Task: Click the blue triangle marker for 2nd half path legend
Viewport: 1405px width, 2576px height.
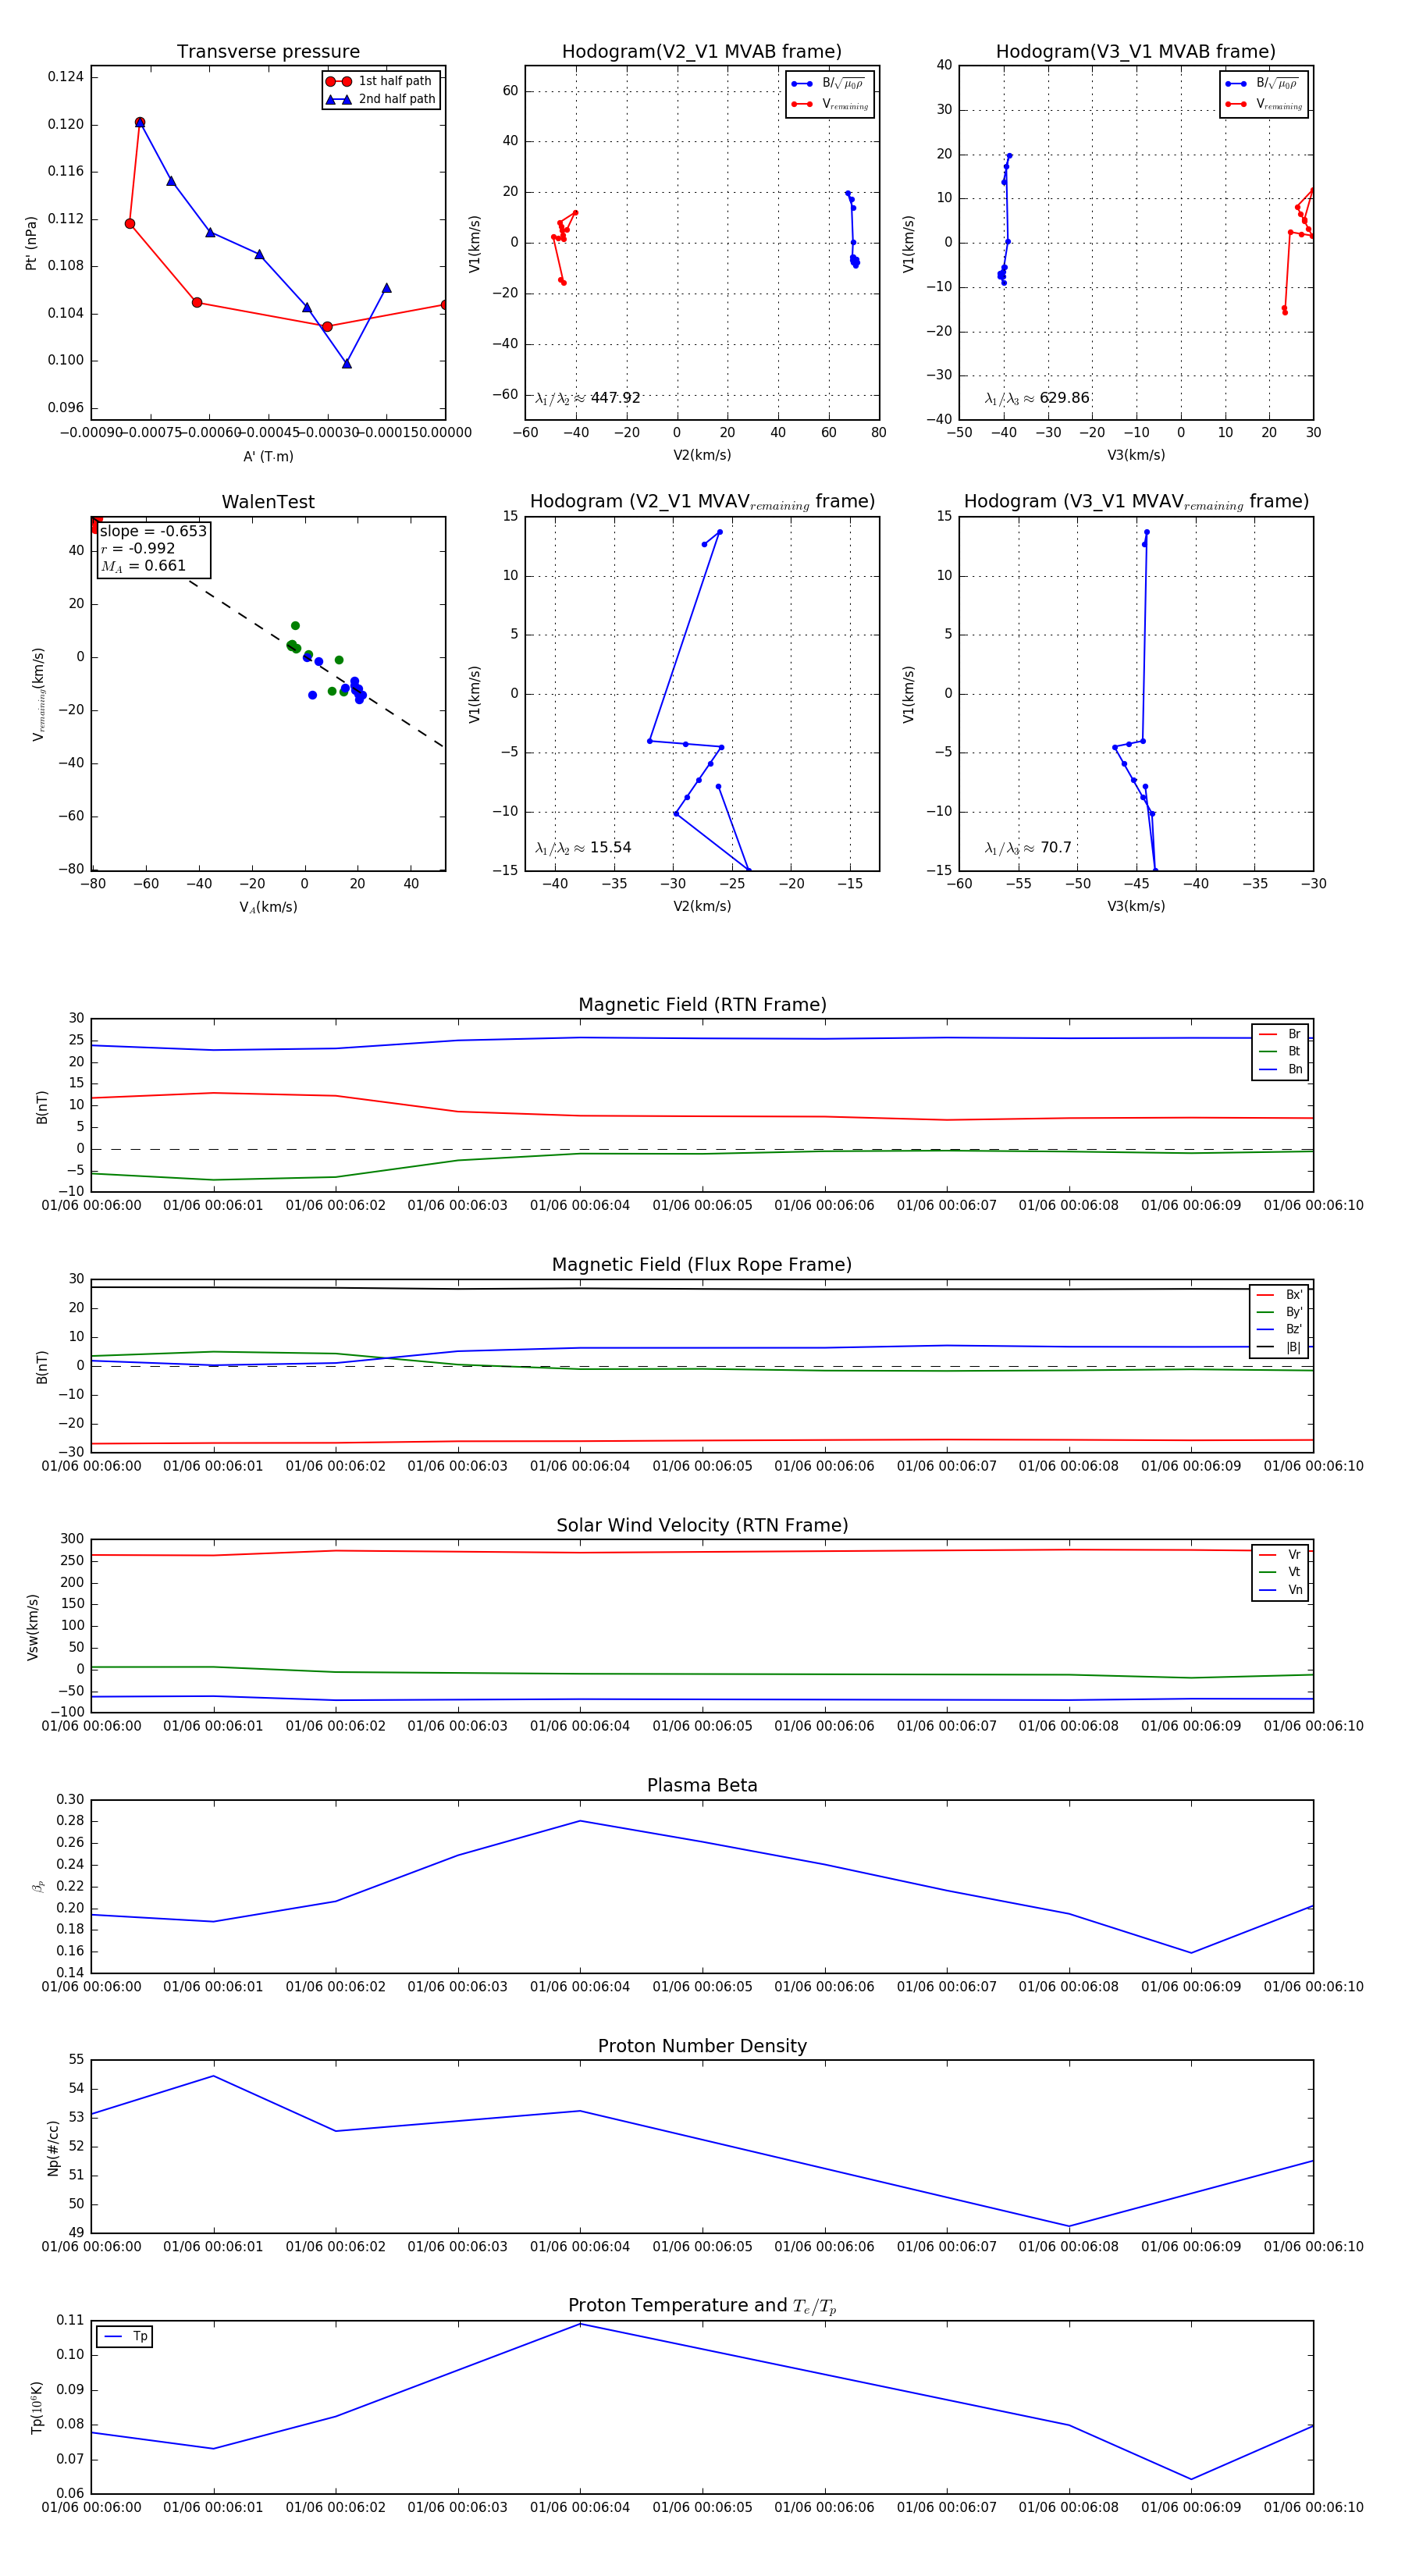Action: (x=338, y=99)
